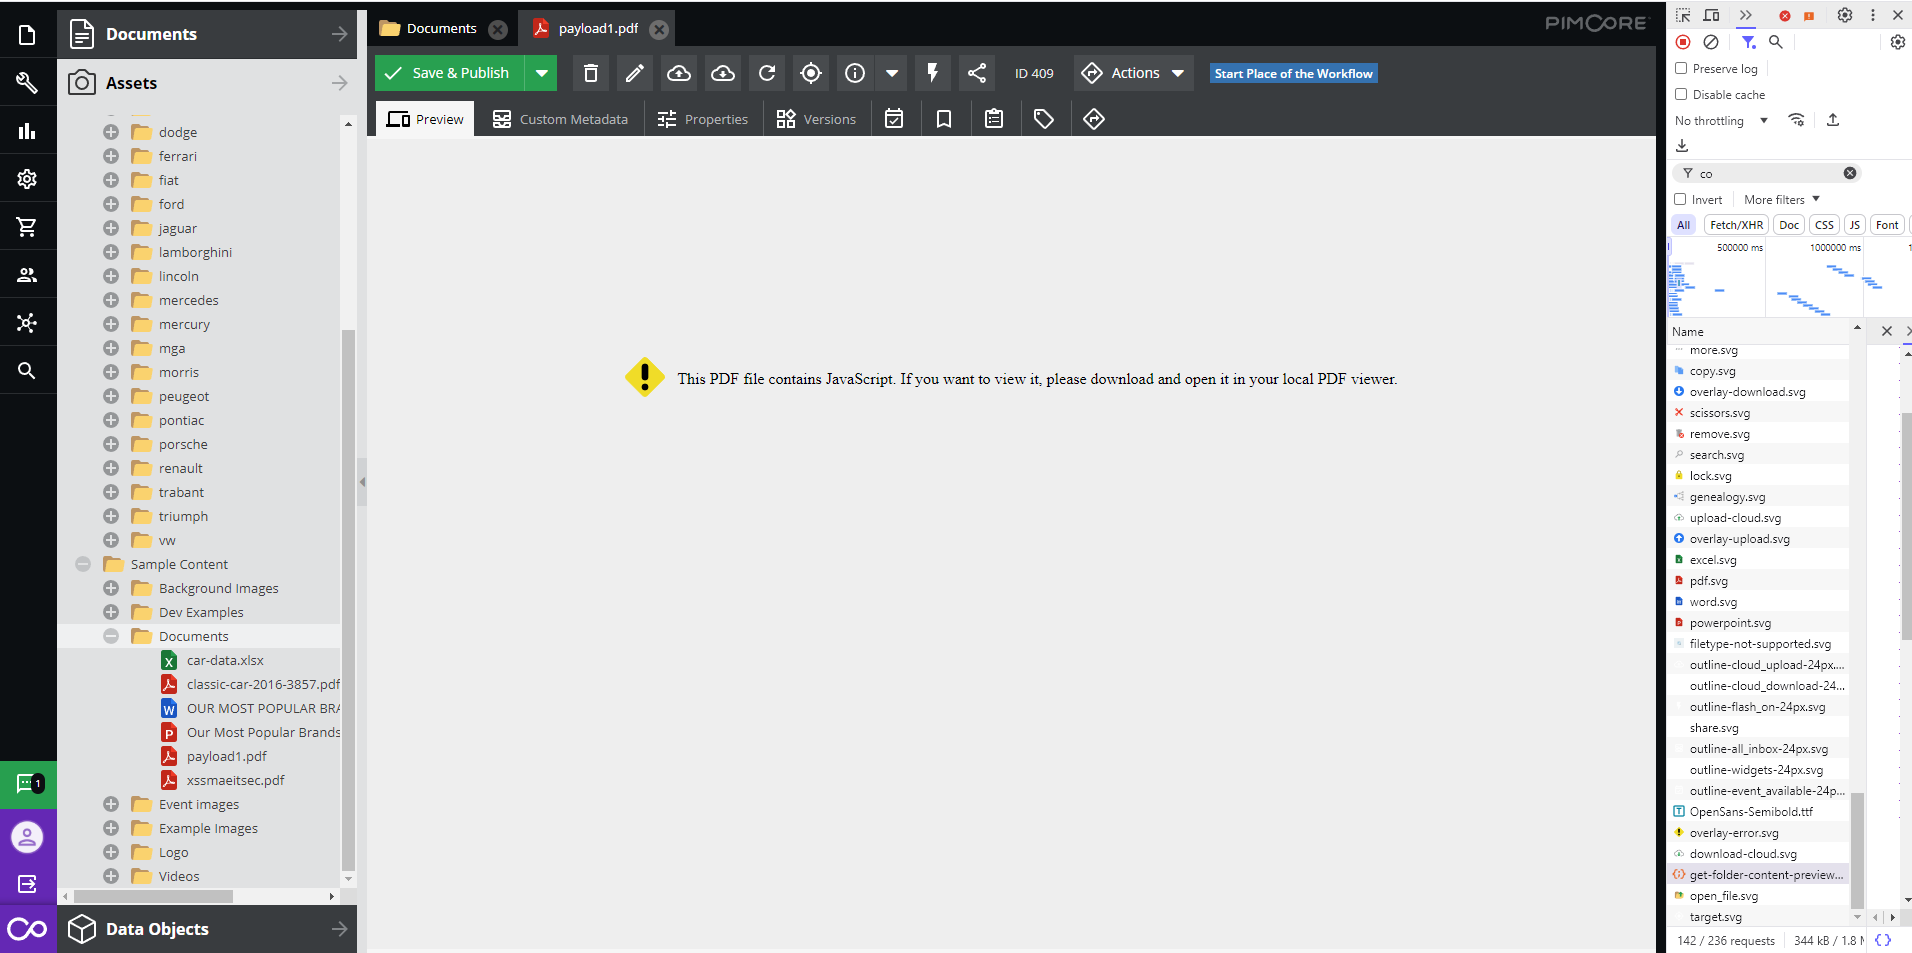Click the network filter input field
1912x953 pixels.
(x=1766, y=173)
